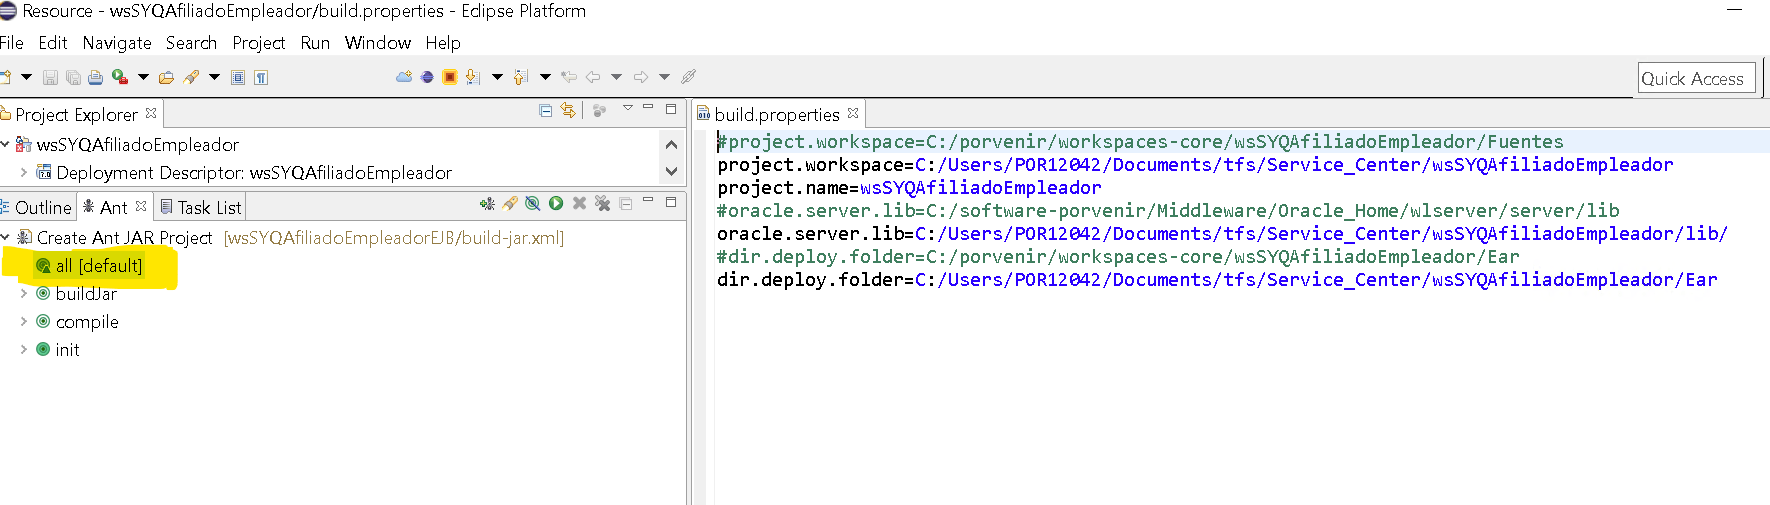Click the New file toolbar icon
The image size is (1770, 505).
[x=5, y=77]
